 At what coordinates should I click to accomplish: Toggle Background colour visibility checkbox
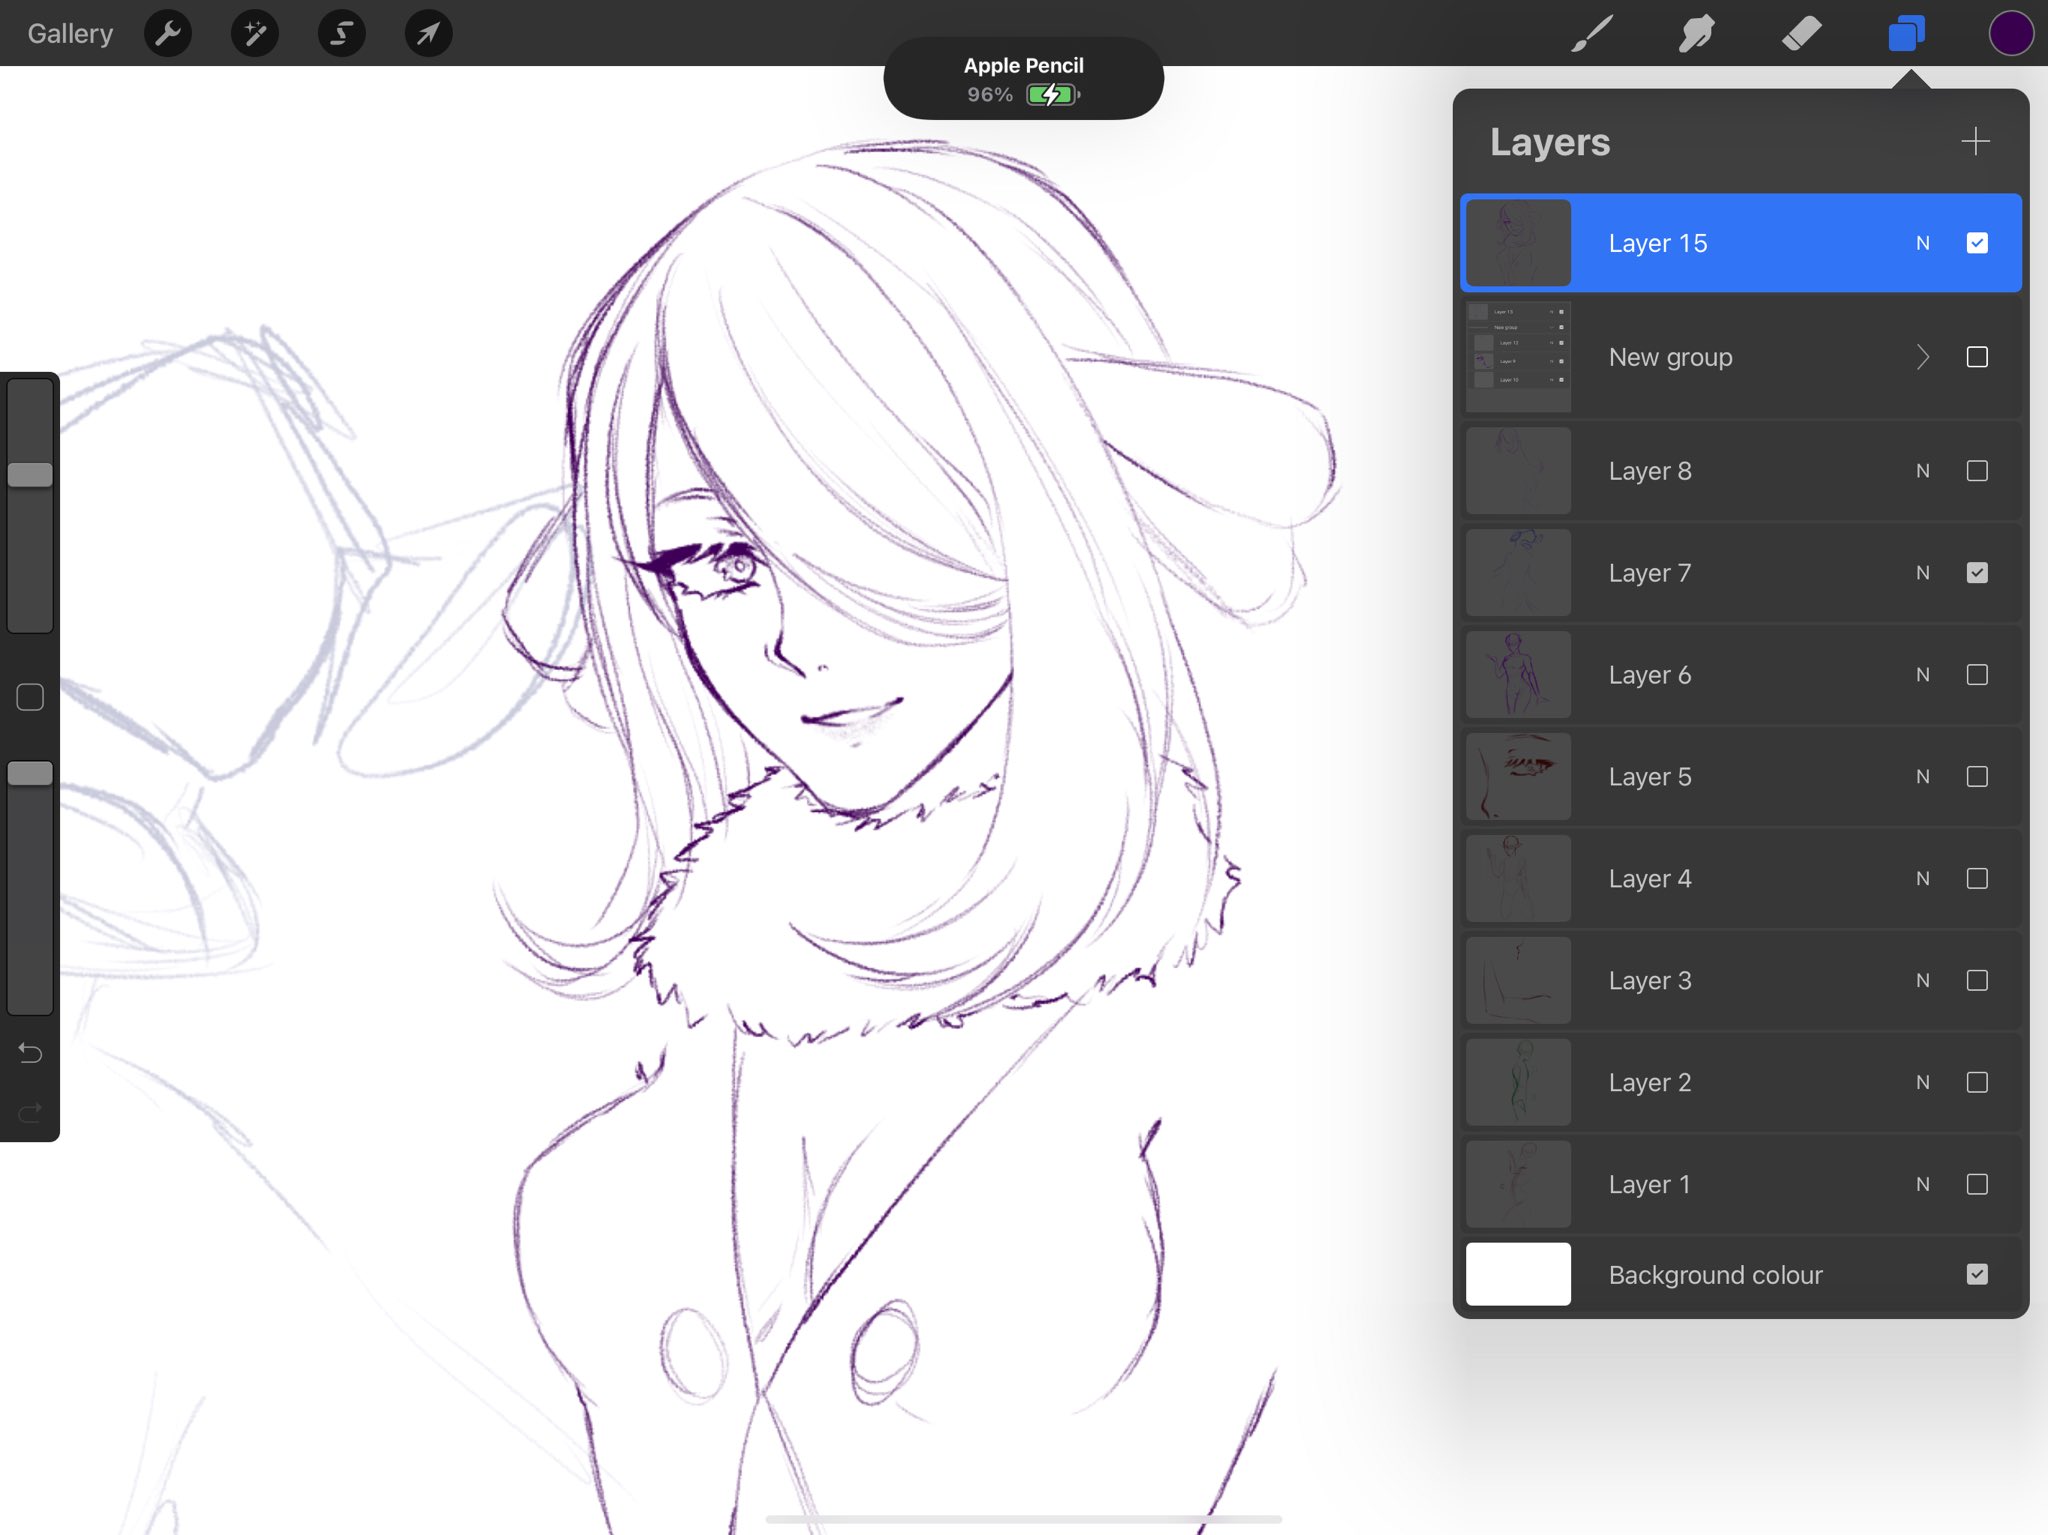[x=1976, y=1274]
